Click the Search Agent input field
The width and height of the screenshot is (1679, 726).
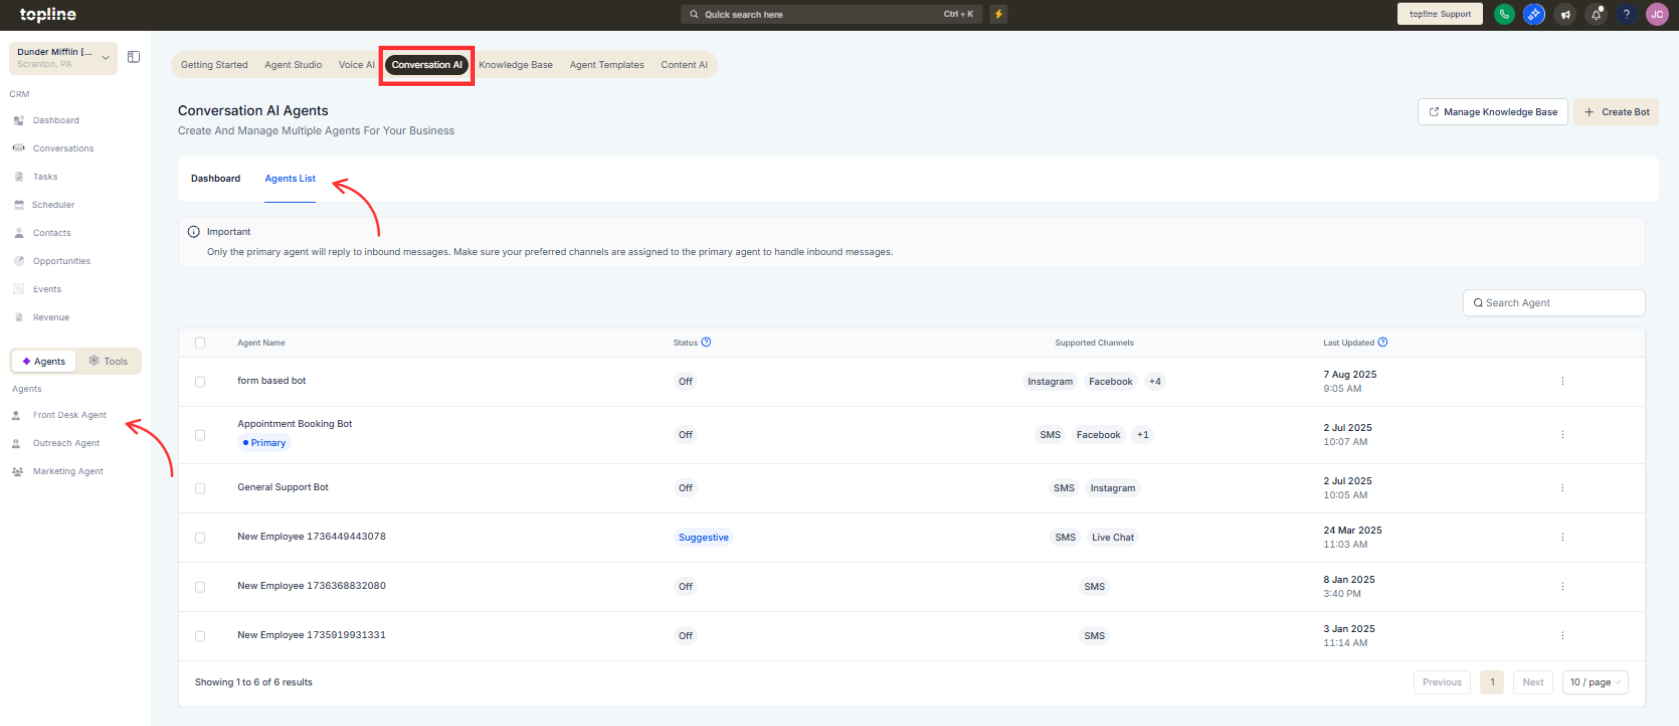coord(1554,303)
